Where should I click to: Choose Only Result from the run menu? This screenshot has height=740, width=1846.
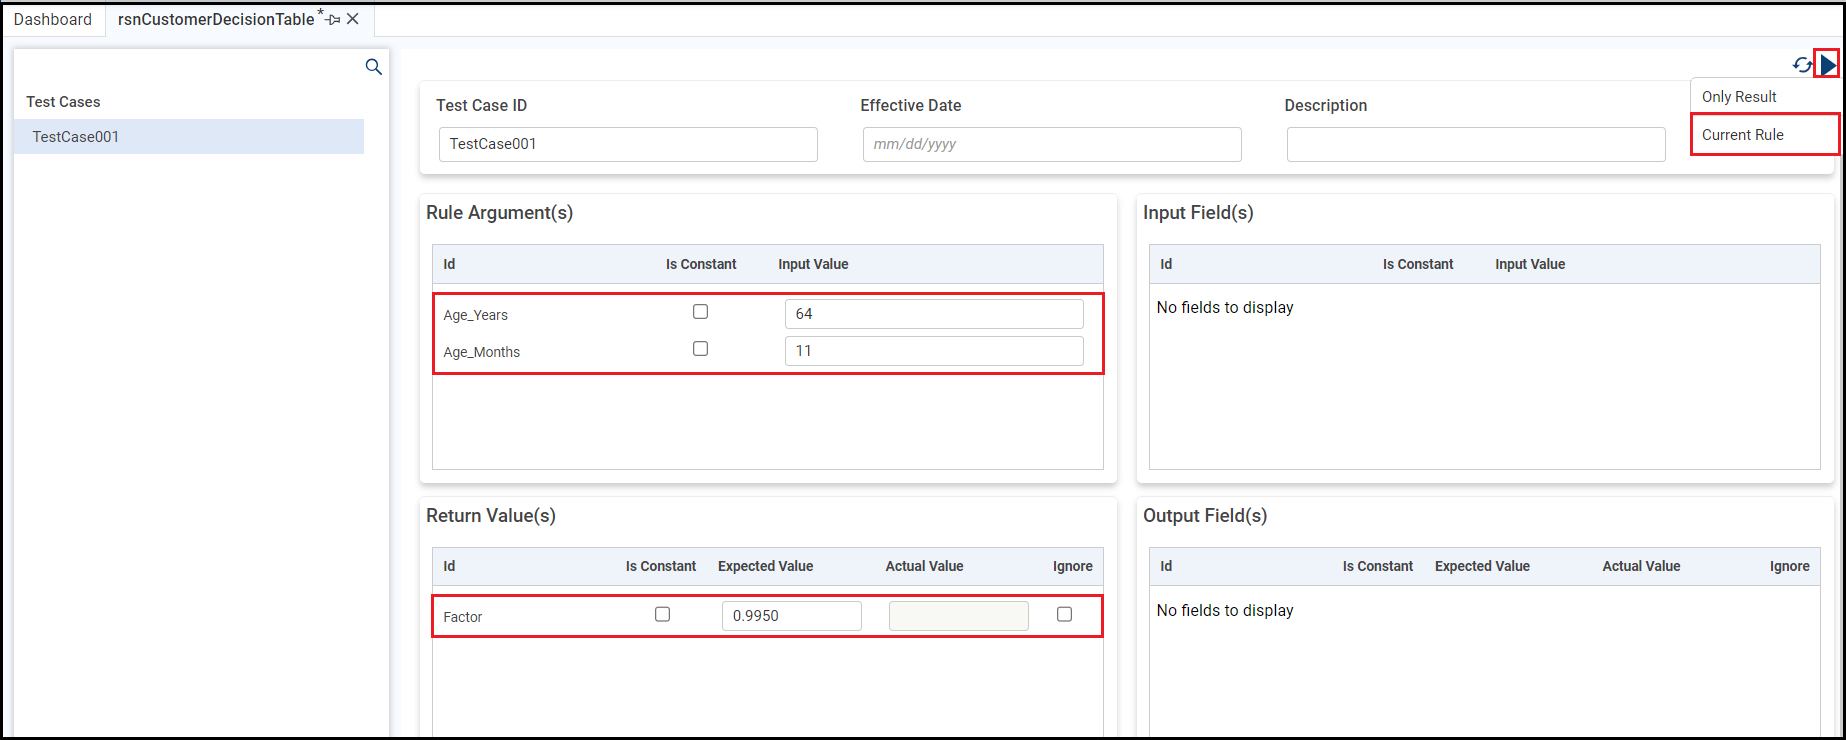(x=1739, y=97)
